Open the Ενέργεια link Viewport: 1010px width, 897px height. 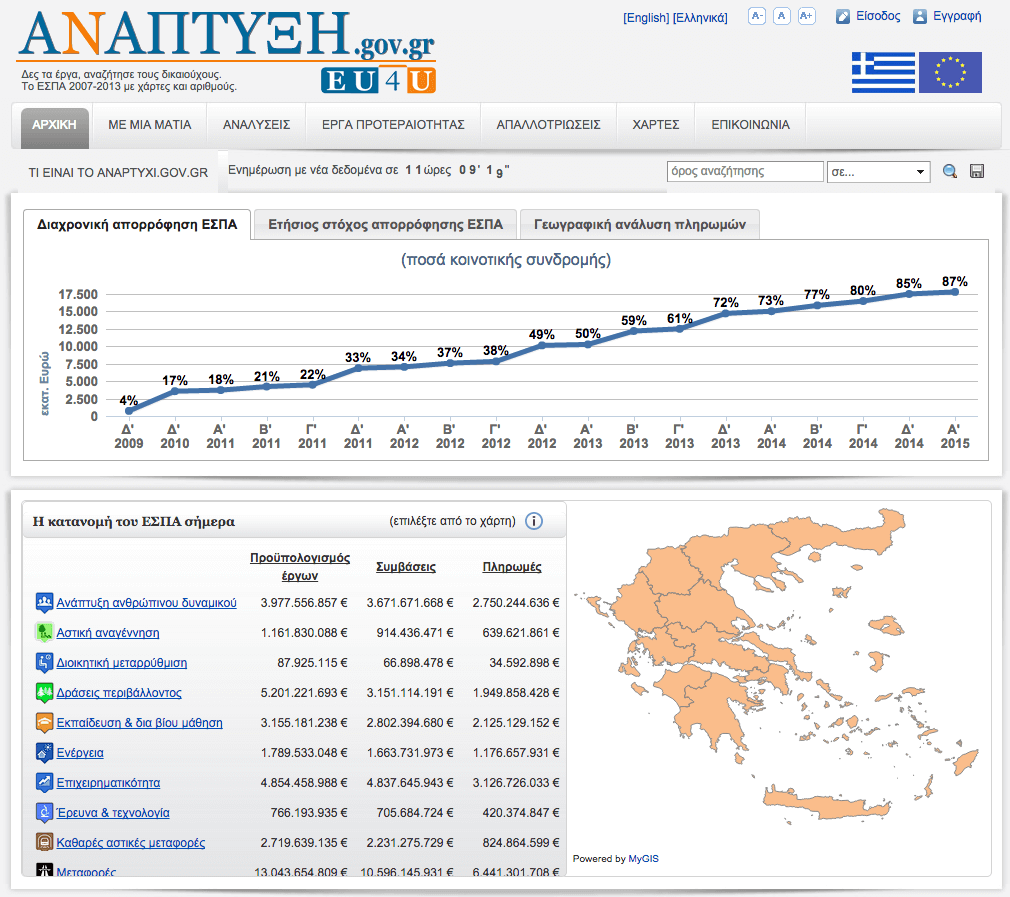[x=80, y=753]
